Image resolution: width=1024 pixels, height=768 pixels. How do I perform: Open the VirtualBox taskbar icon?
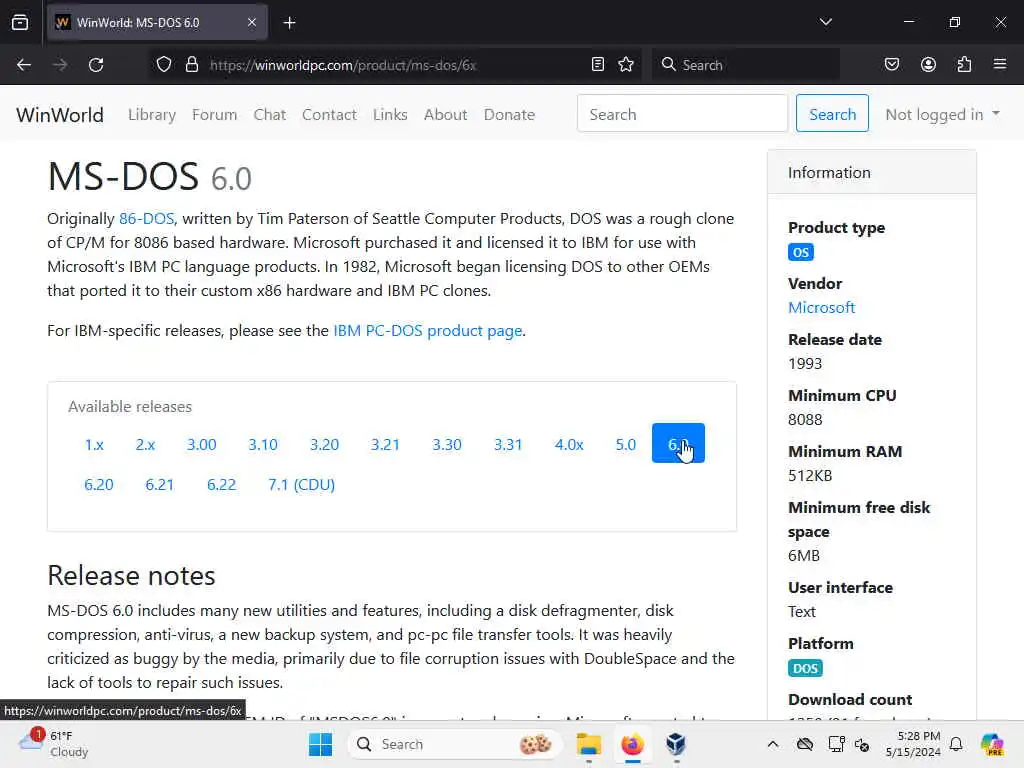pyautogui.click(x=676, y=744)
